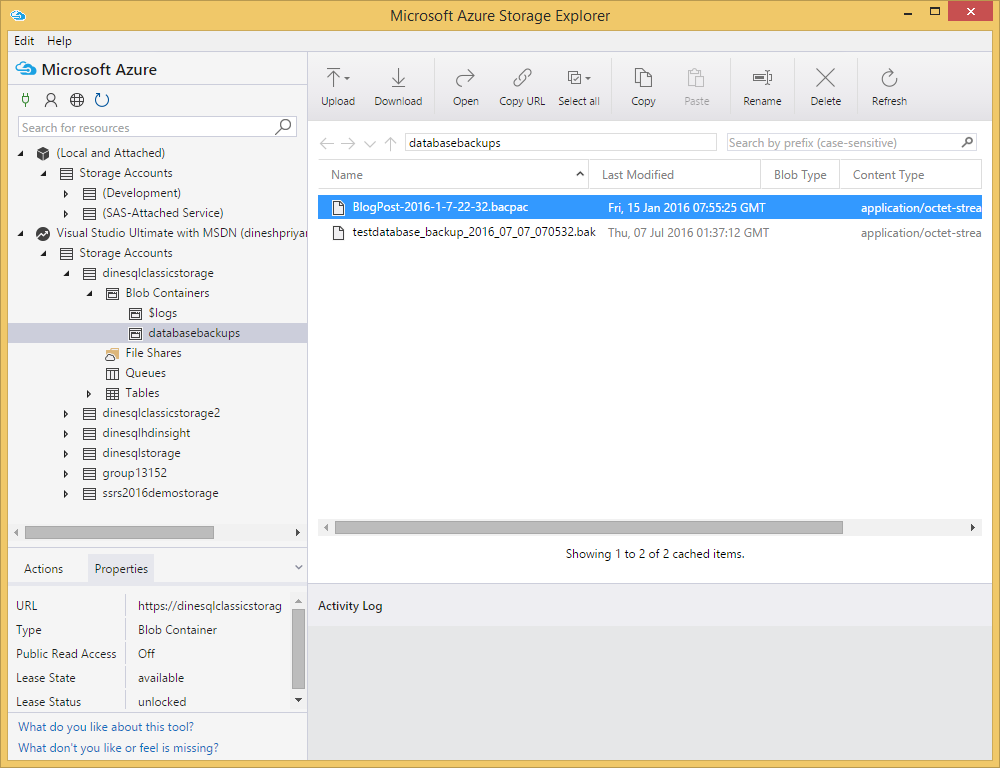Viewport: 1000px width, 768px height.
Task: Go forward with the right arrow
Action: click(348, 144)
